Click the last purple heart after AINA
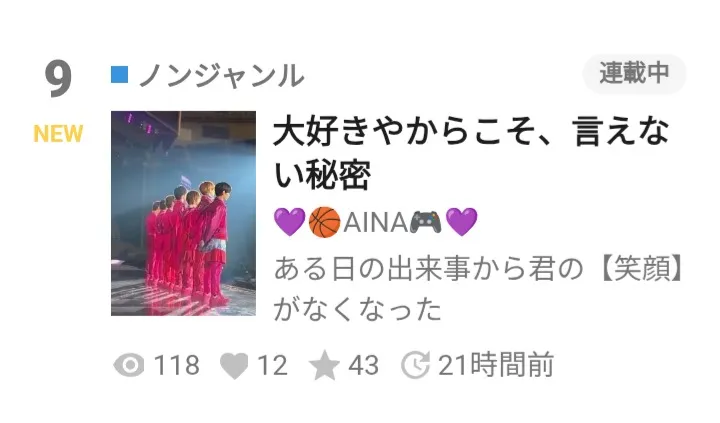Viewport: 720px width, 423px height. pos(461,222)
